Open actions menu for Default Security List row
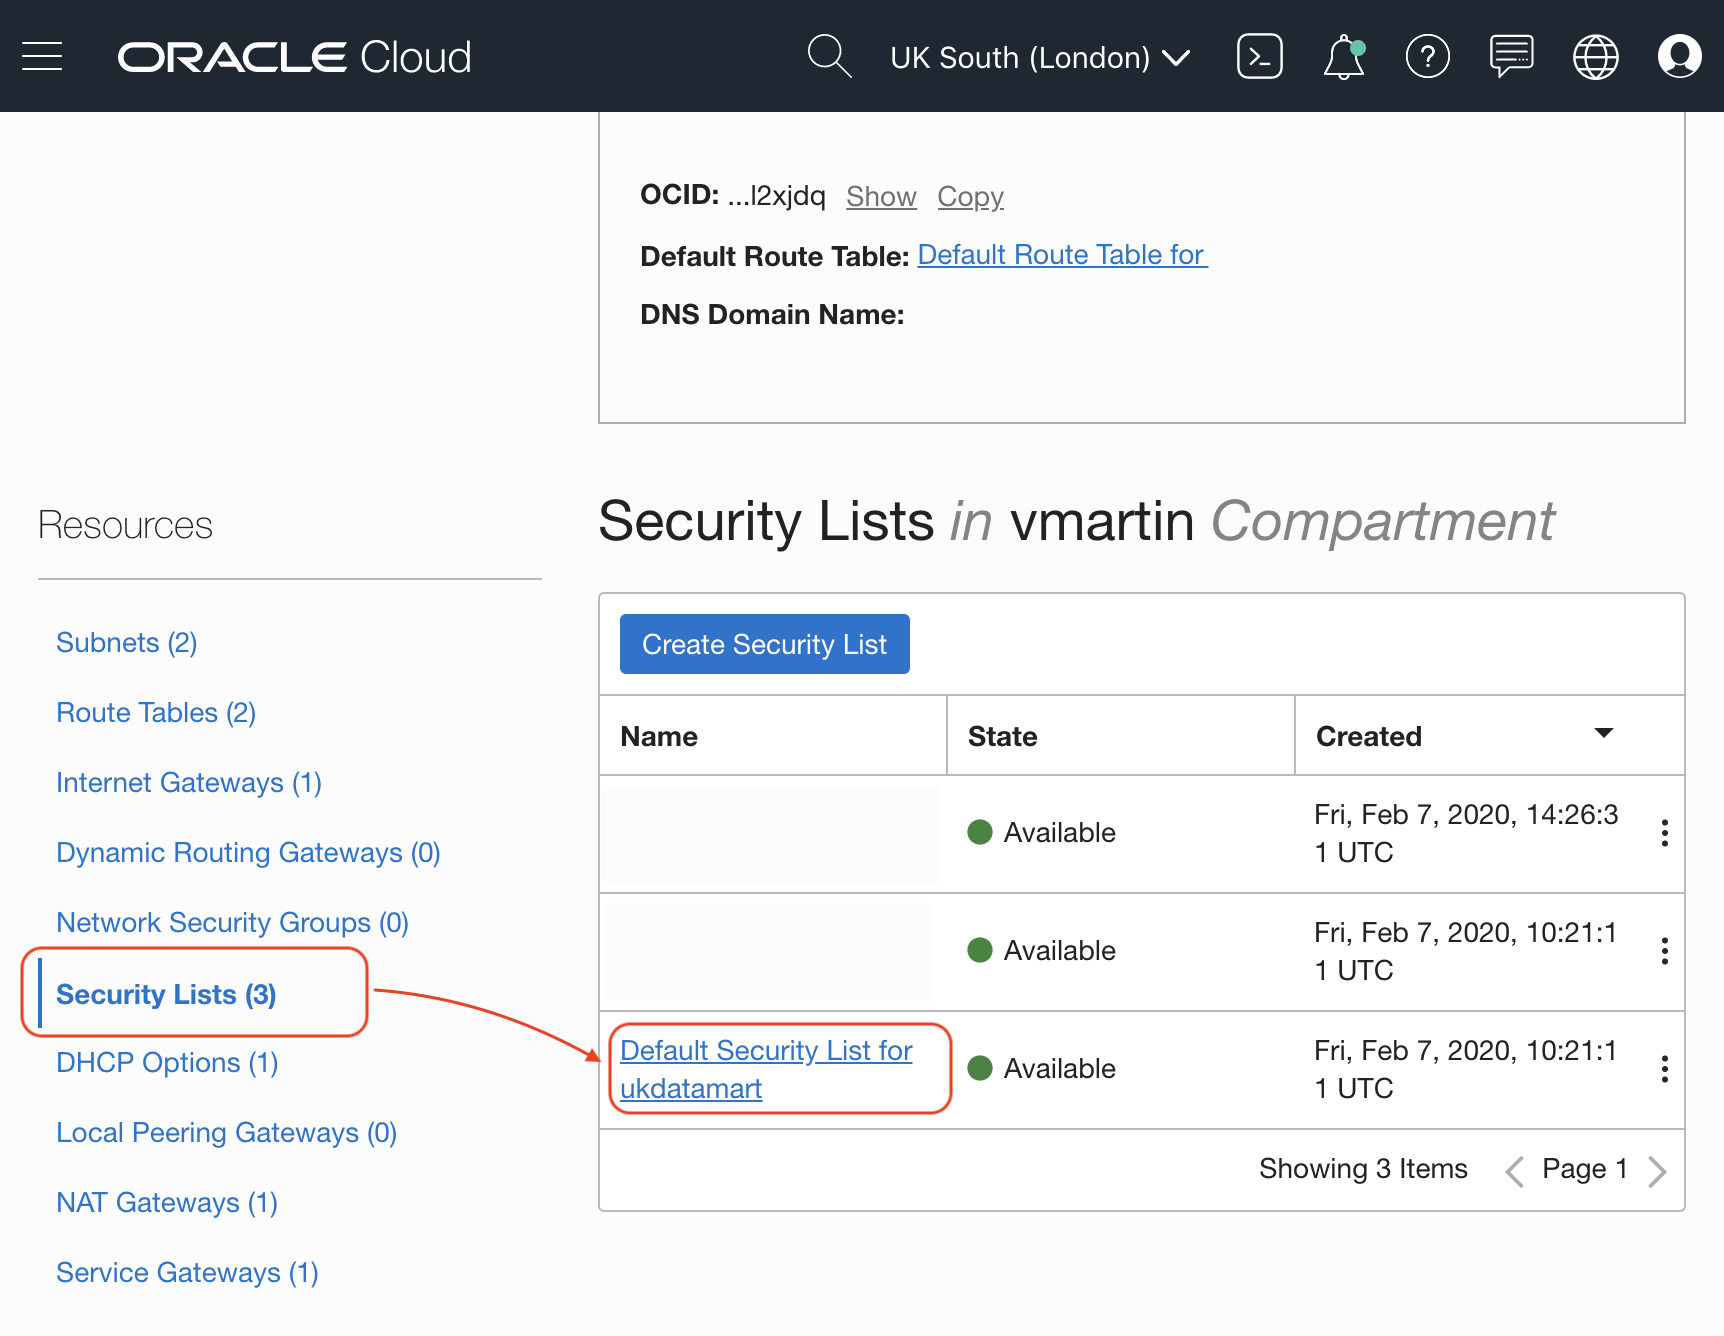 1664,1069
